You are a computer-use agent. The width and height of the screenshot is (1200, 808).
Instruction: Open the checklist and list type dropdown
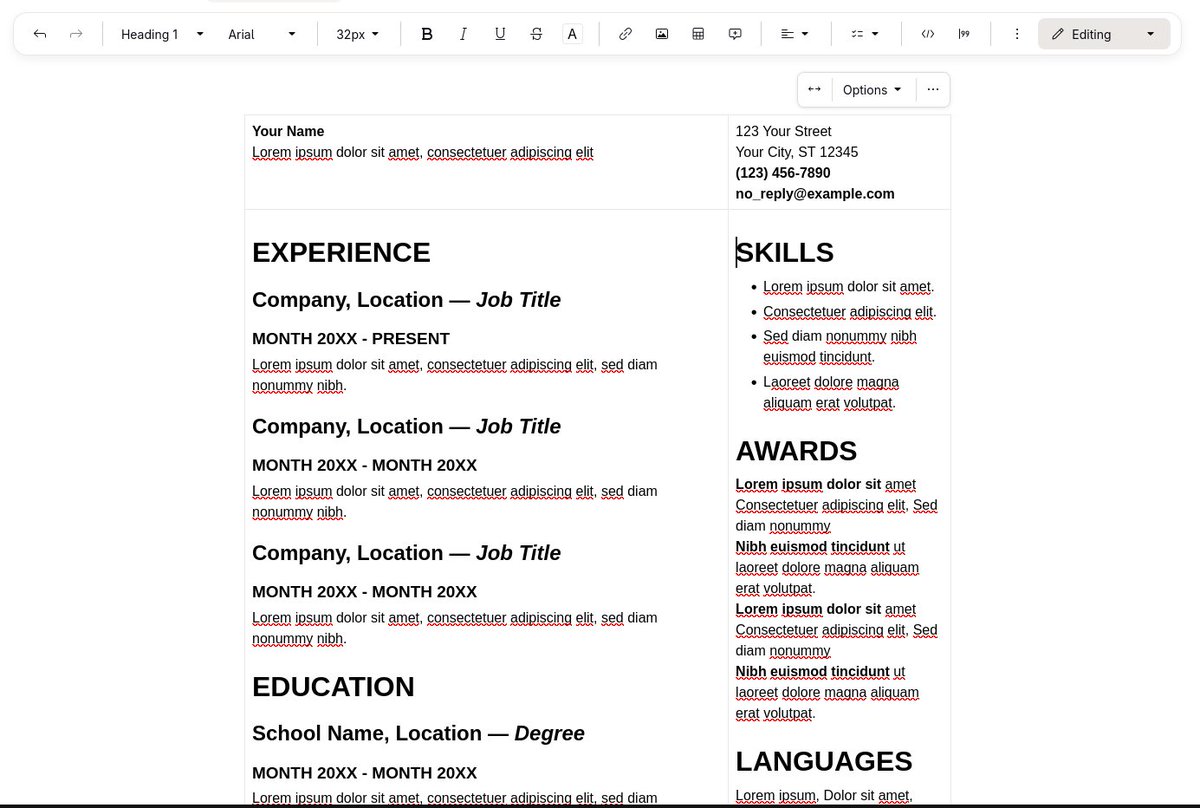[865, 34]
